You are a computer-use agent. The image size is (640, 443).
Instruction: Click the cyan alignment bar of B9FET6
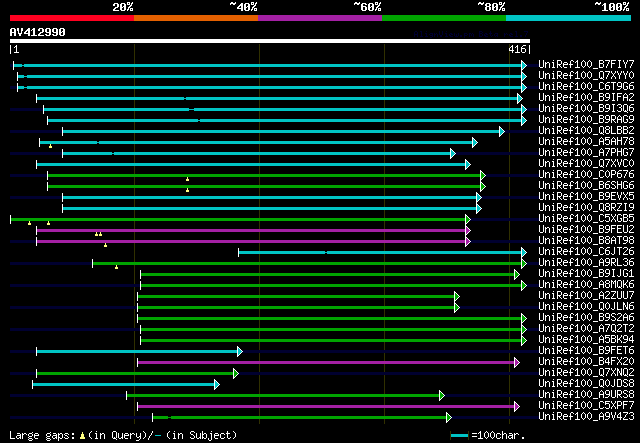pyautogui.click(x=137, y=352)
